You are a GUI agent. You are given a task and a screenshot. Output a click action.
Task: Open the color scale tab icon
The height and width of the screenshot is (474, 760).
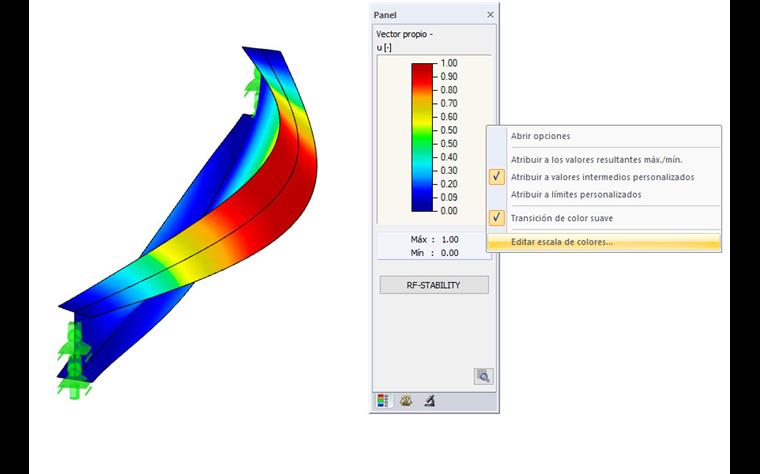click(x=383, y=401)
